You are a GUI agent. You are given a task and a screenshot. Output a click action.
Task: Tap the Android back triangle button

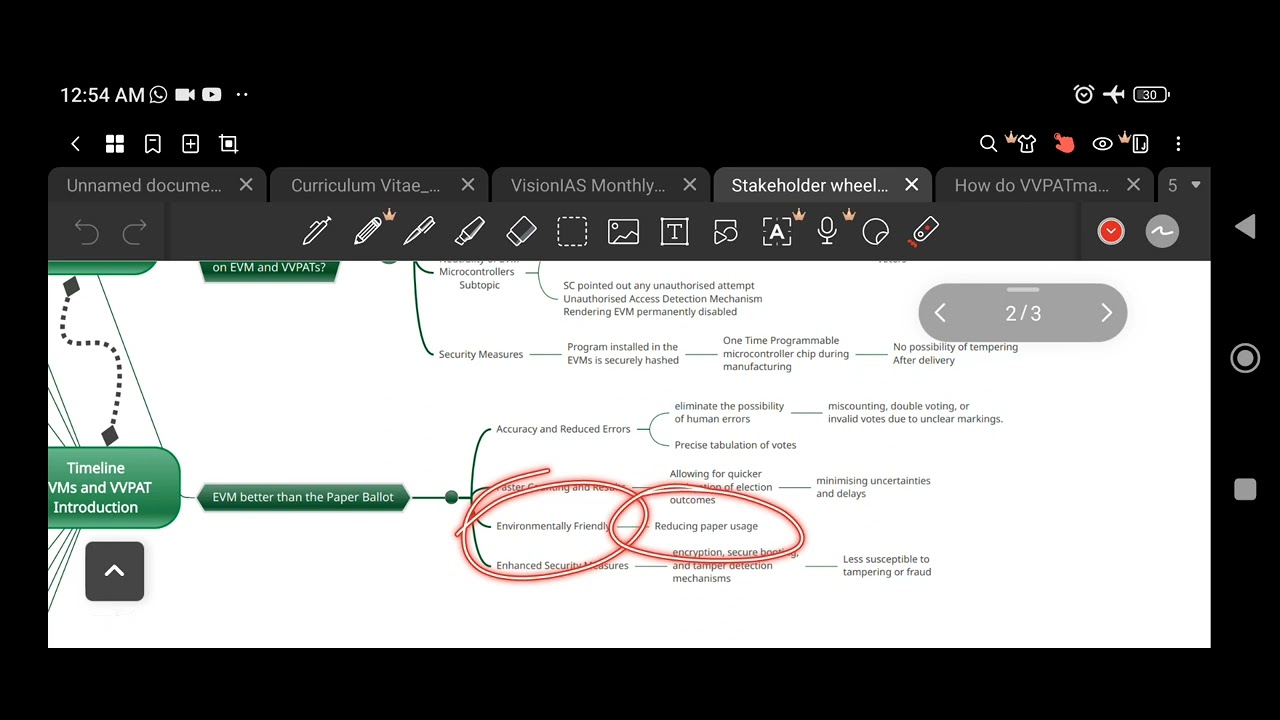[1245, 227]
